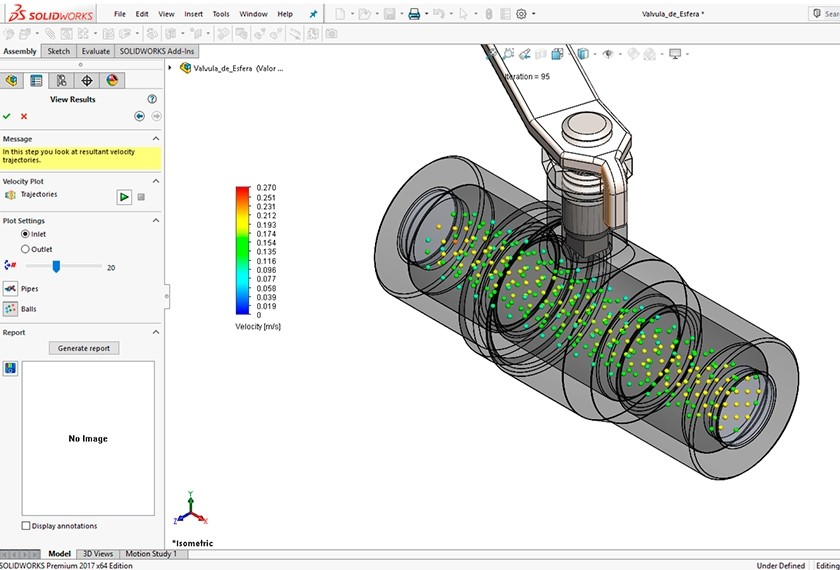The height and width of the screenshot is (570, 840).
Task: Collapse the Plot Settings section
Action: (155, 221)
